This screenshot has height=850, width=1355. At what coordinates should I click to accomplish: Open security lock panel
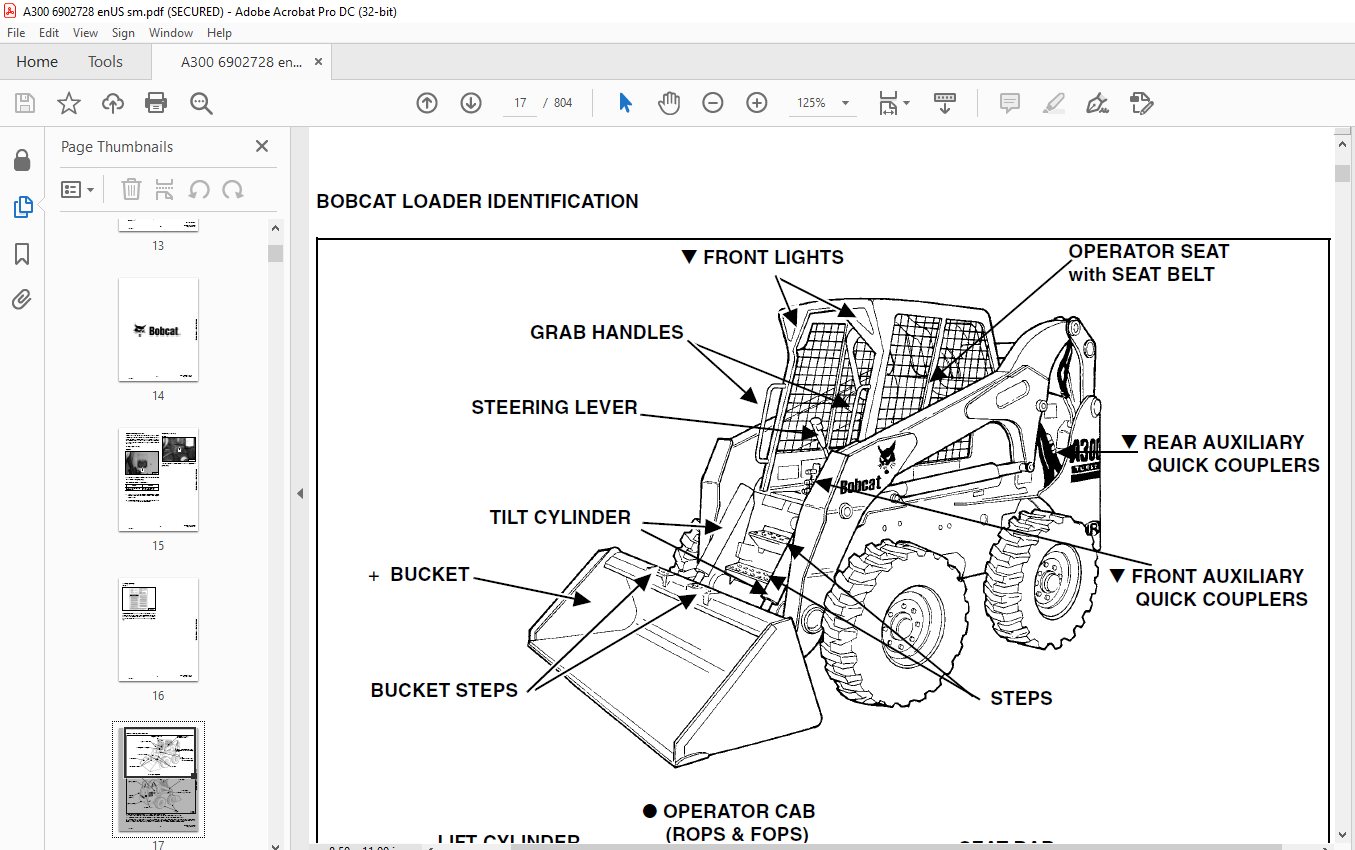click(22, 161)
